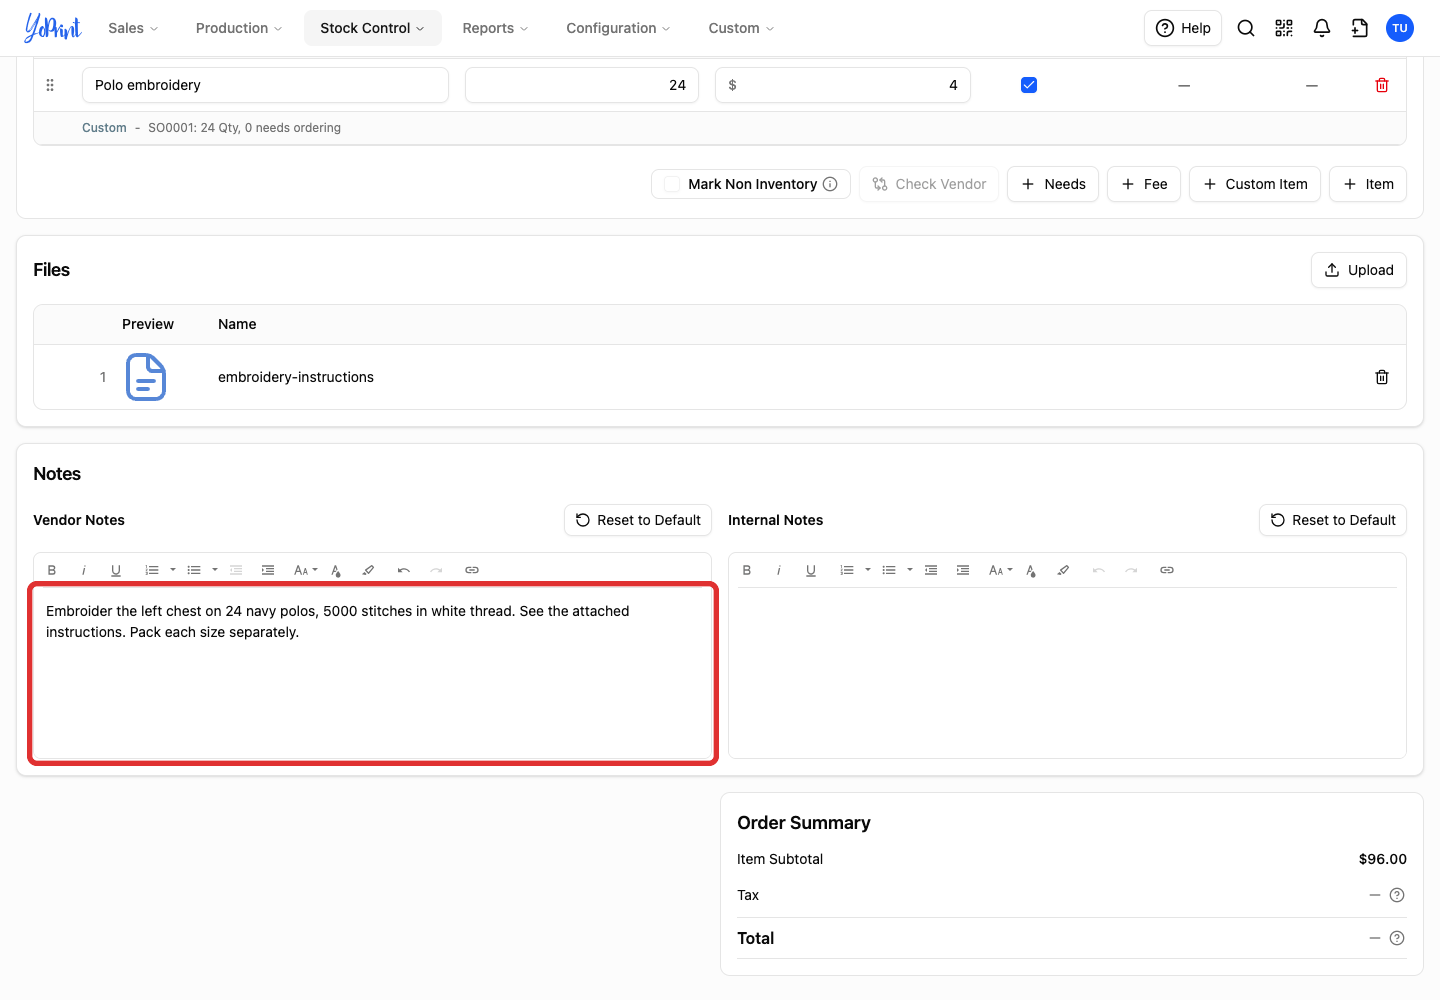1440x1000 pixels.
Task: Open font size dropdown in Internal Notes
Action: (1001, 570)
